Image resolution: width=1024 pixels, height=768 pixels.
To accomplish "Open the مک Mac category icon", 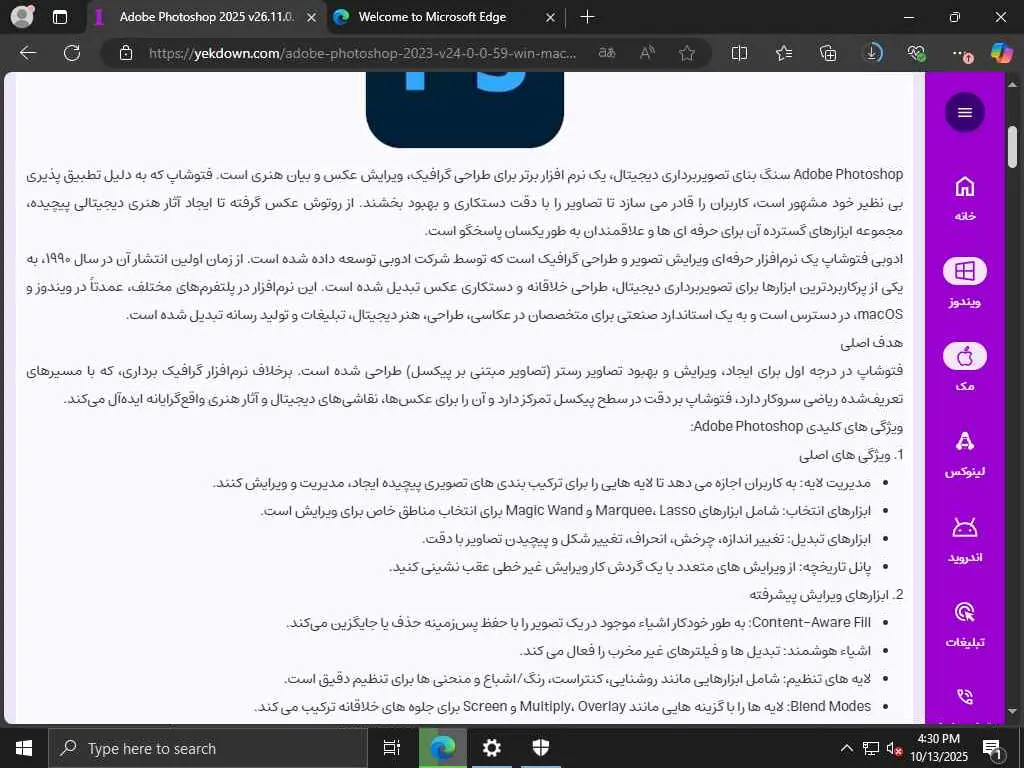I will pos(965,357).
